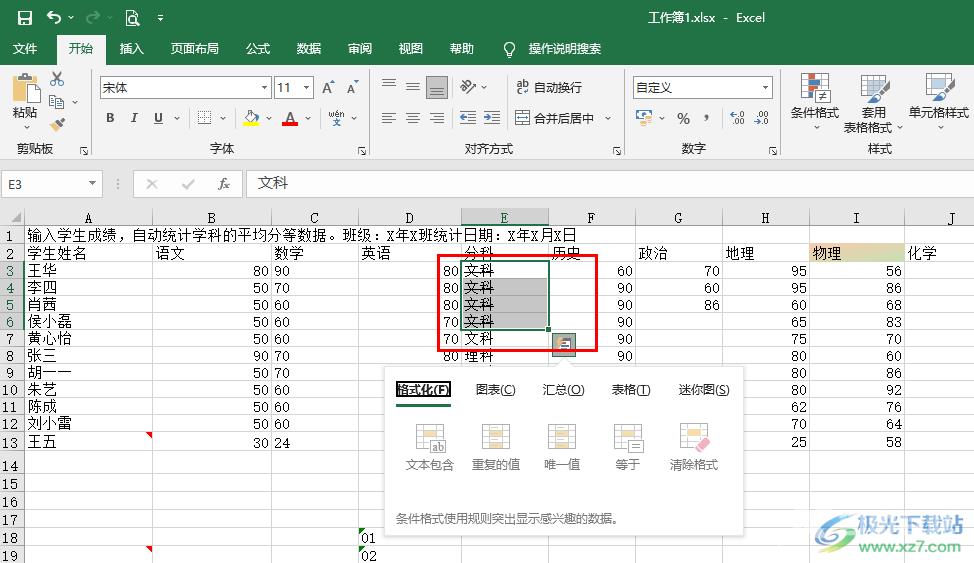Viewport: 974px width, 563px height.
Task: Choose 重复的值 formatting option
Action: tap(496, 447)
